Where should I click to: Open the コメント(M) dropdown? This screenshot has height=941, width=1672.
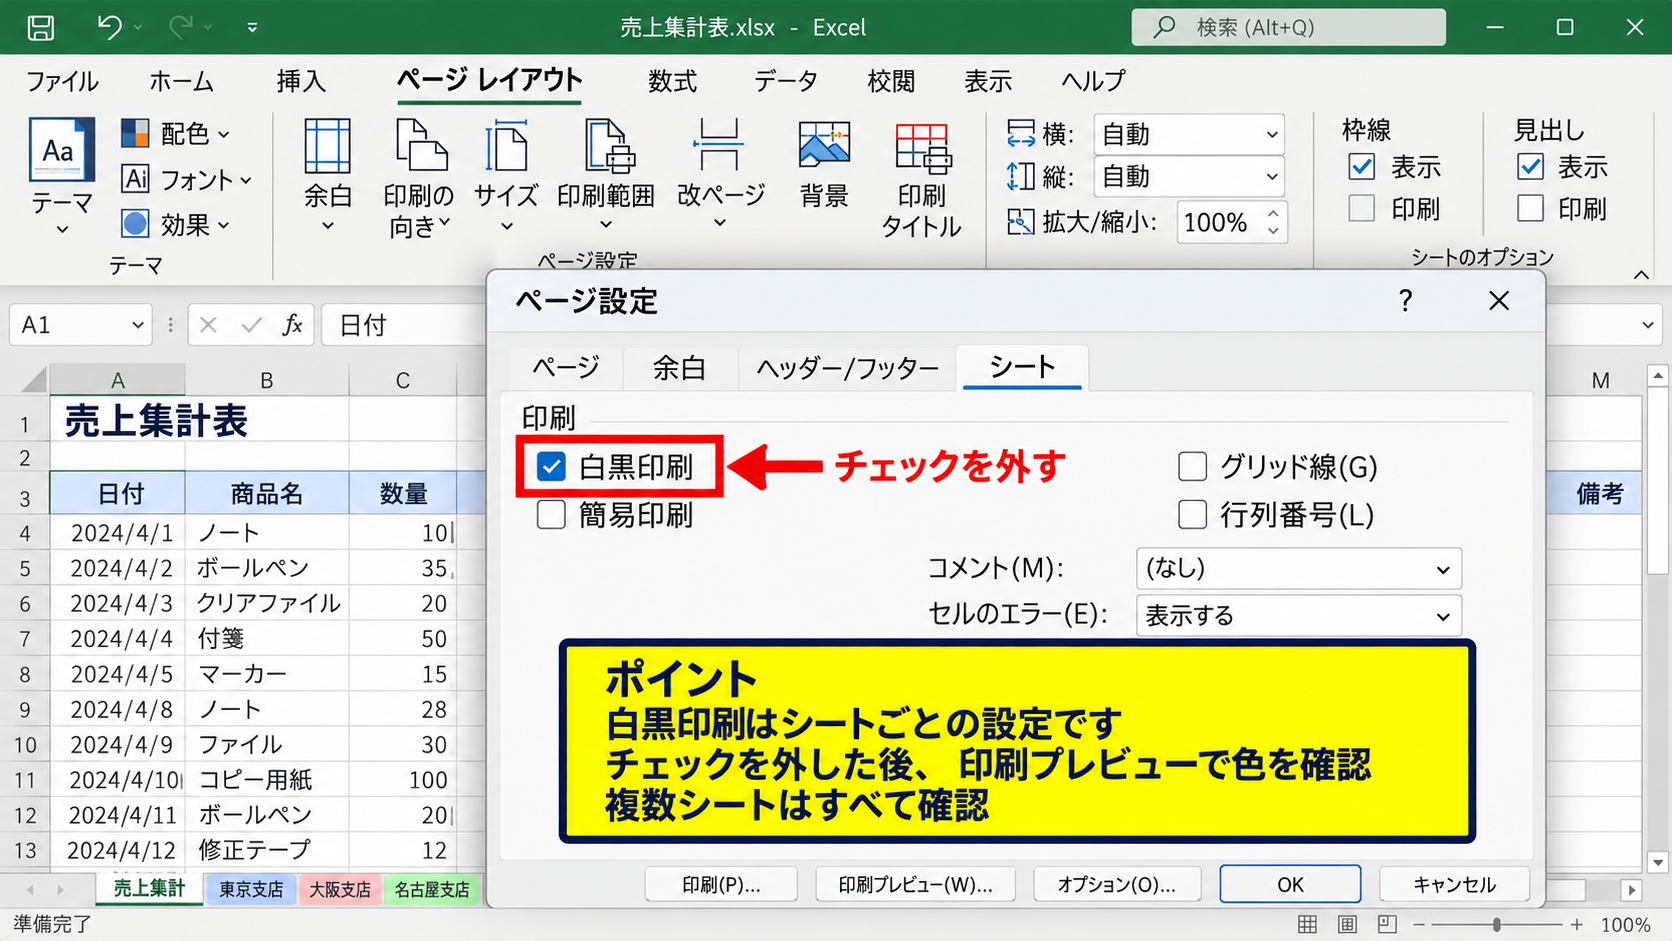point(1299,569)
